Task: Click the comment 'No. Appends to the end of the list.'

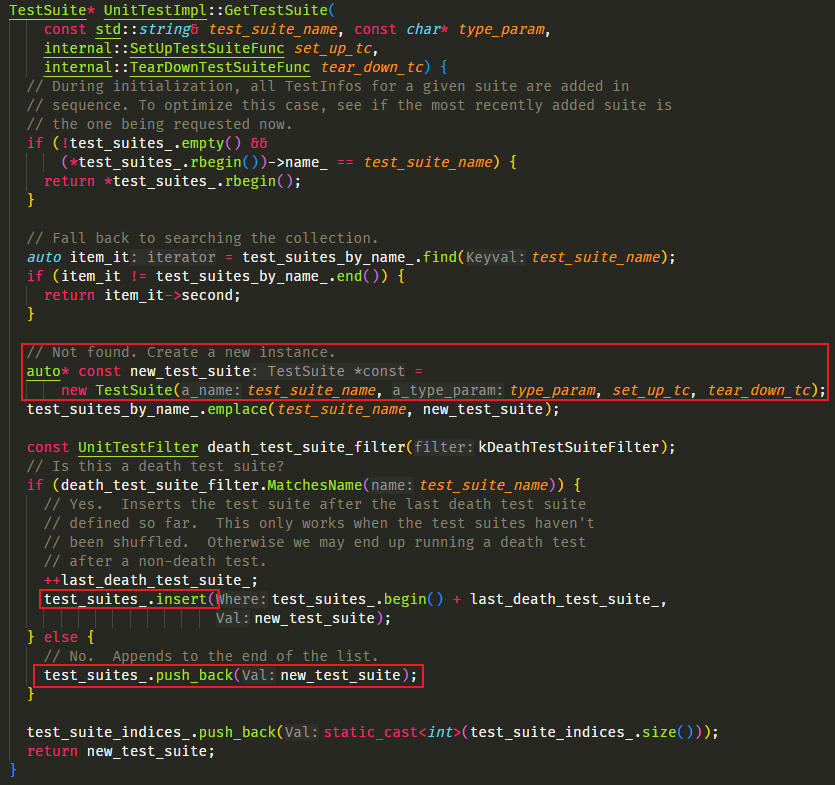Action: (211, 656)
